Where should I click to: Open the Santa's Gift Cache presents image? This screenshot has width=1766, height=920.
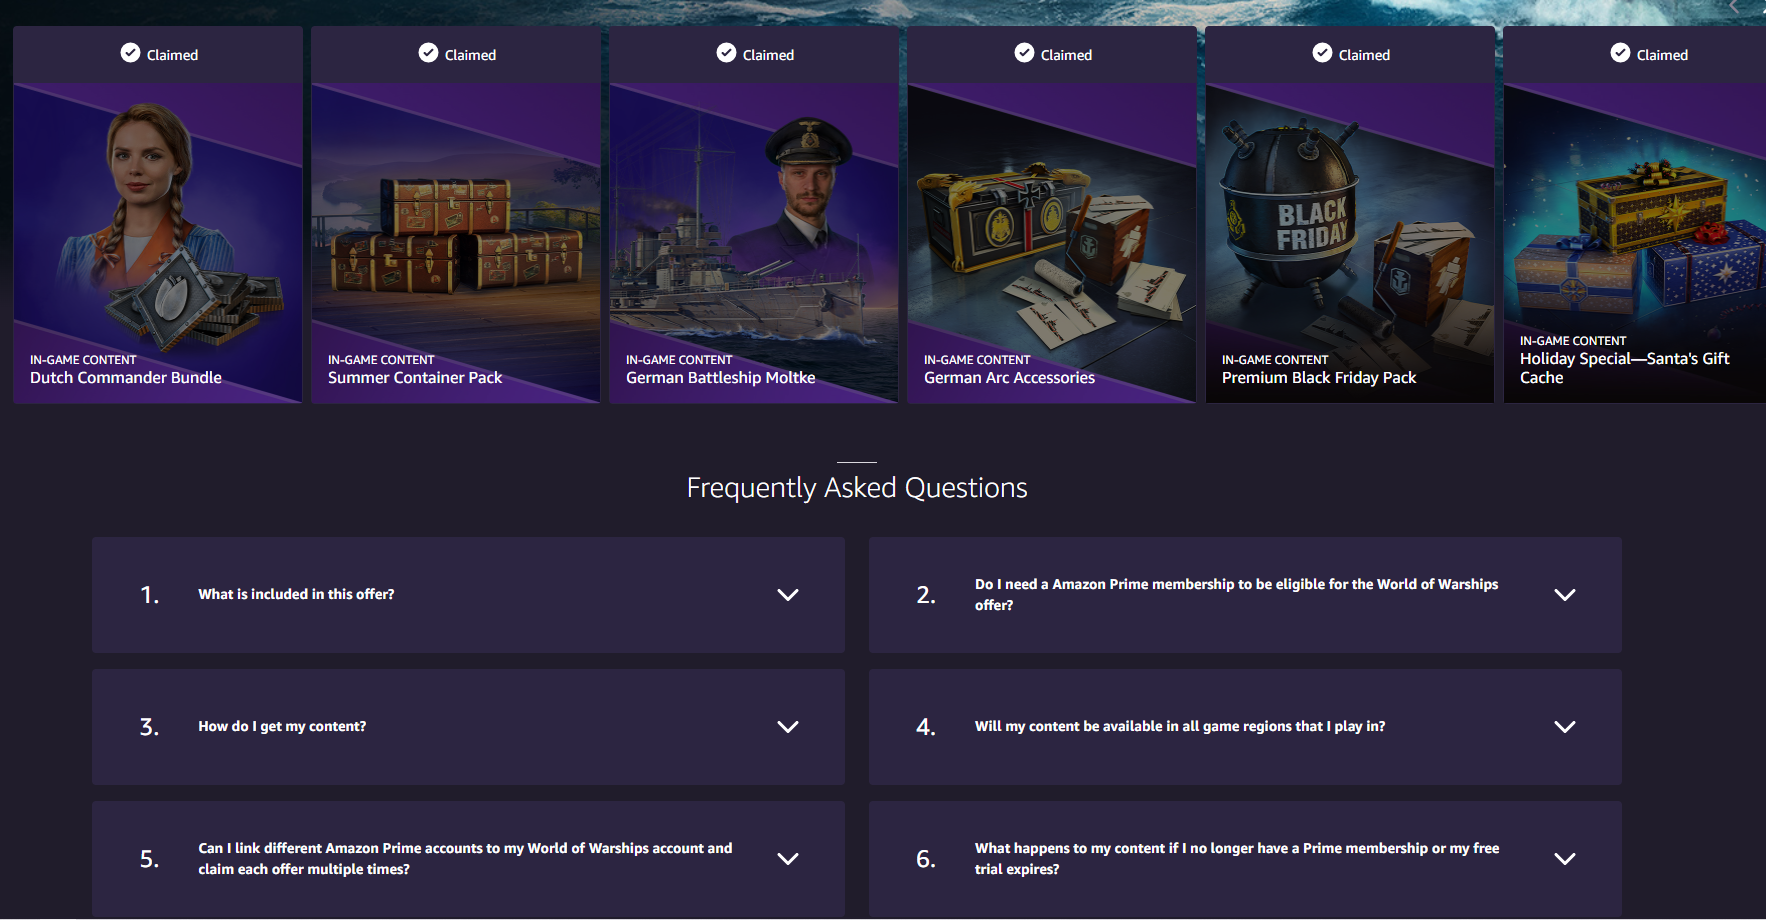click(1635, 240)
